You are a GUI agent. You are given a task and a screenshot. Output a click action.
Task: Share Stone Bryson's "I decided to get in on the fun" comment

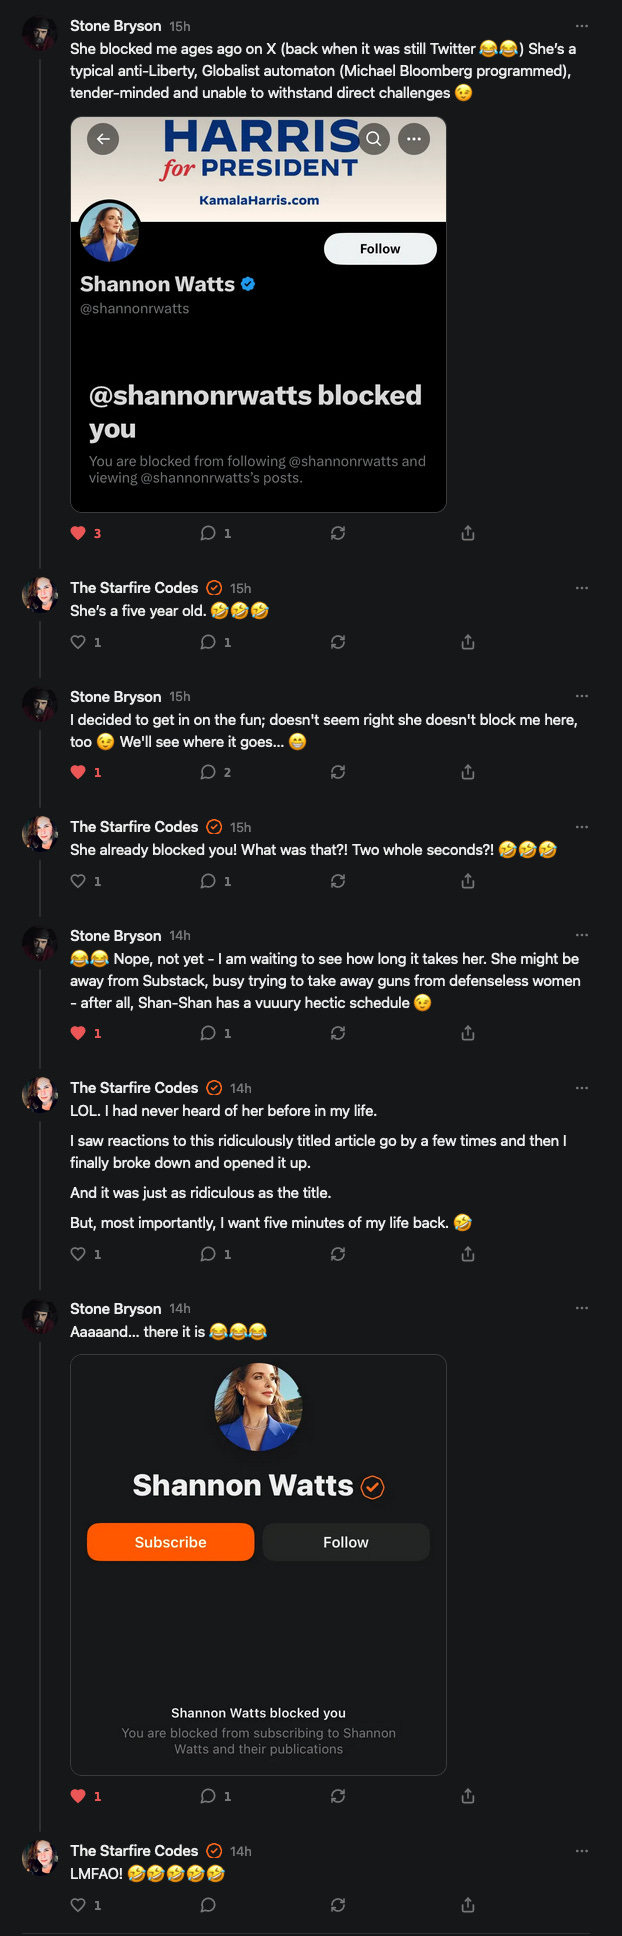467,772
